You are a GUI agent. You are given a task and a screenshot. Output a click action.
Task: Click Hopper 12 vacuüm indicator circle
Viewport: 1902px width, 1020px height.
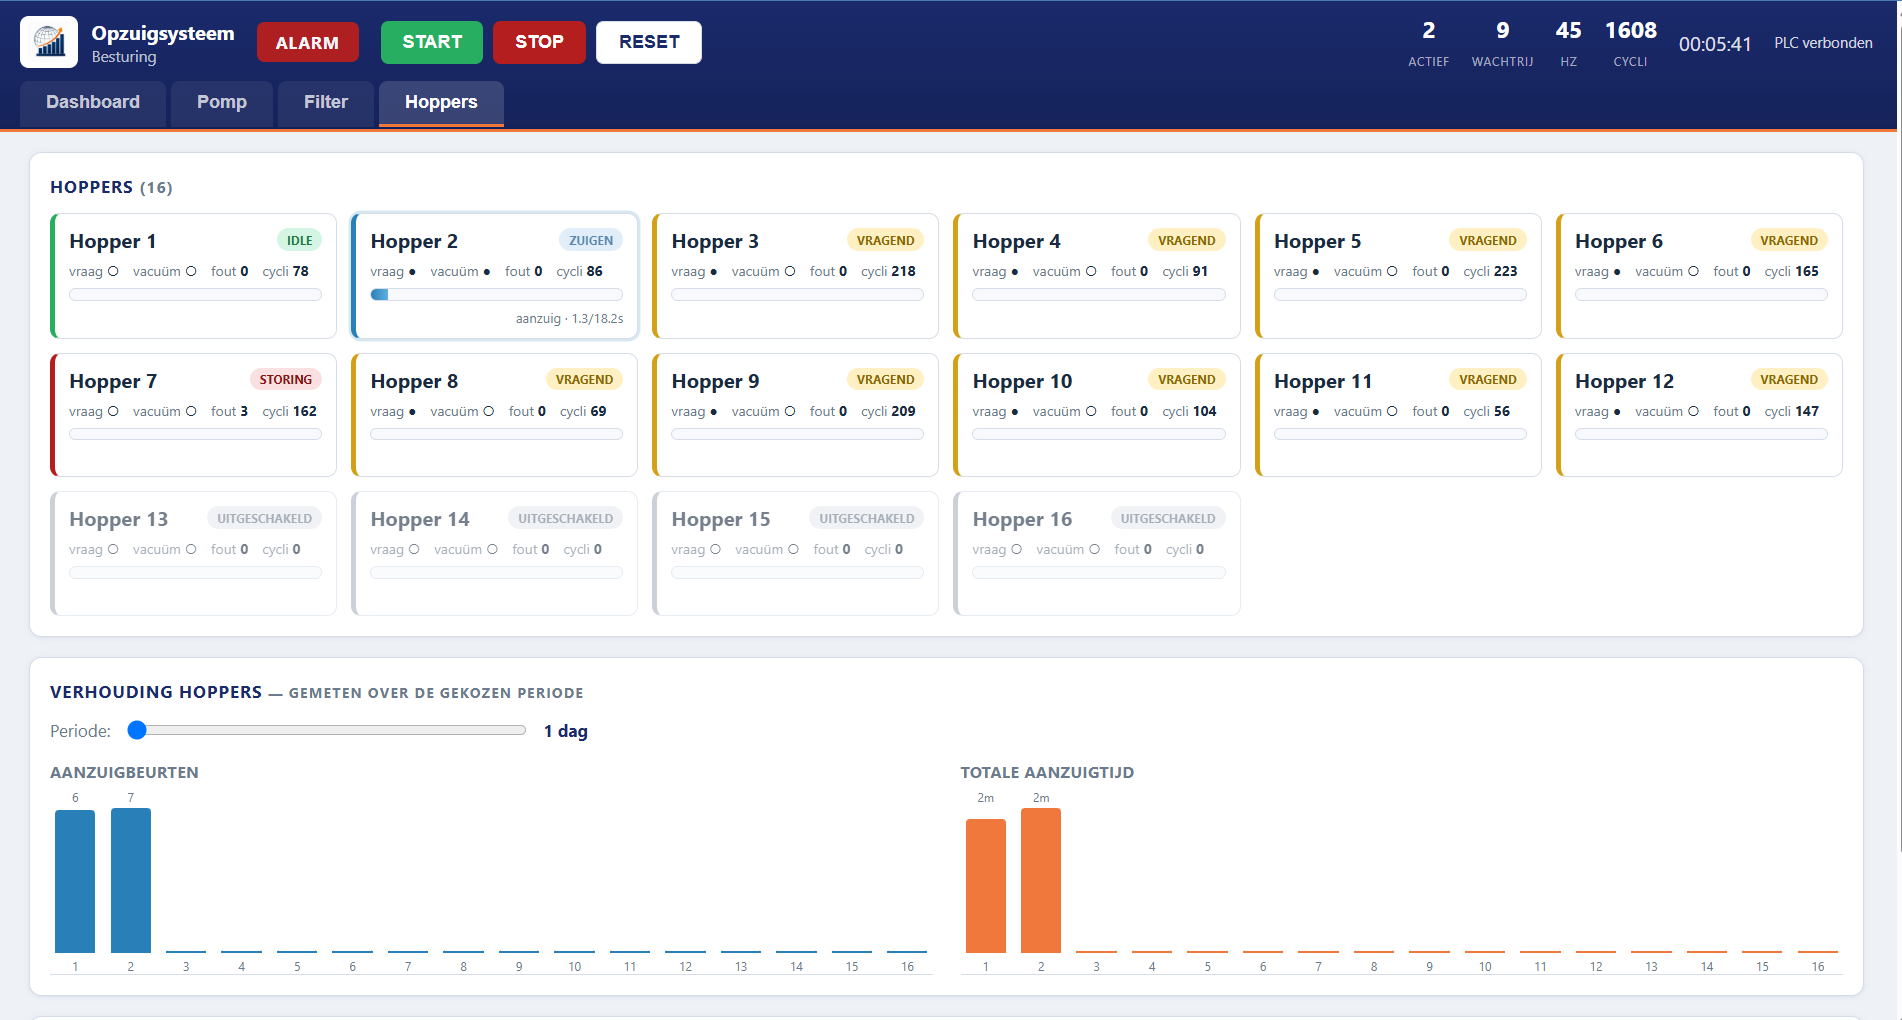coord(1693,411)
